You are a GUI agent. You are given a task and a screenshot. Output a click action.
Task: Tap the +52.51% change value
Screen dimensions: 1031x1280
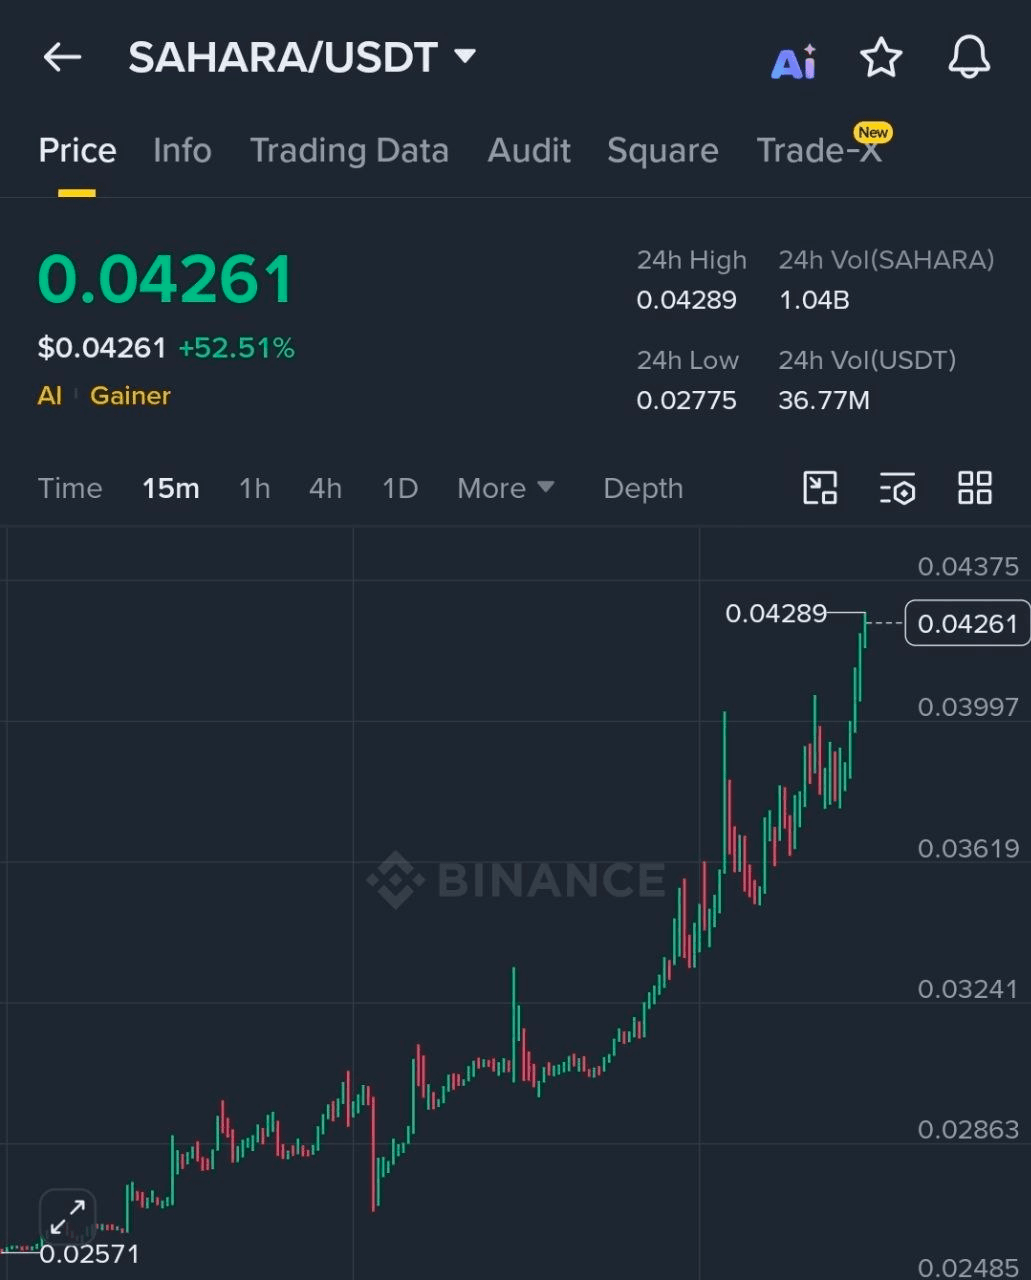pos(237,348)
